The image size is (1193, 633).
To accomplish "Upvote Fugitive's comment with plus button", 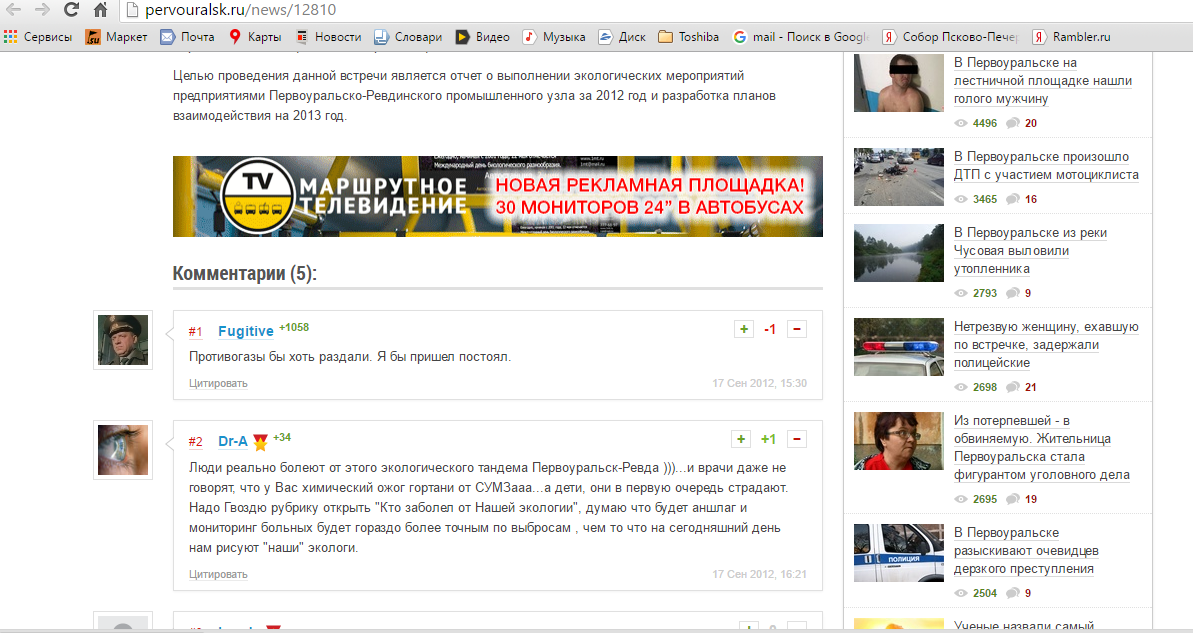I will coord(743,329).
